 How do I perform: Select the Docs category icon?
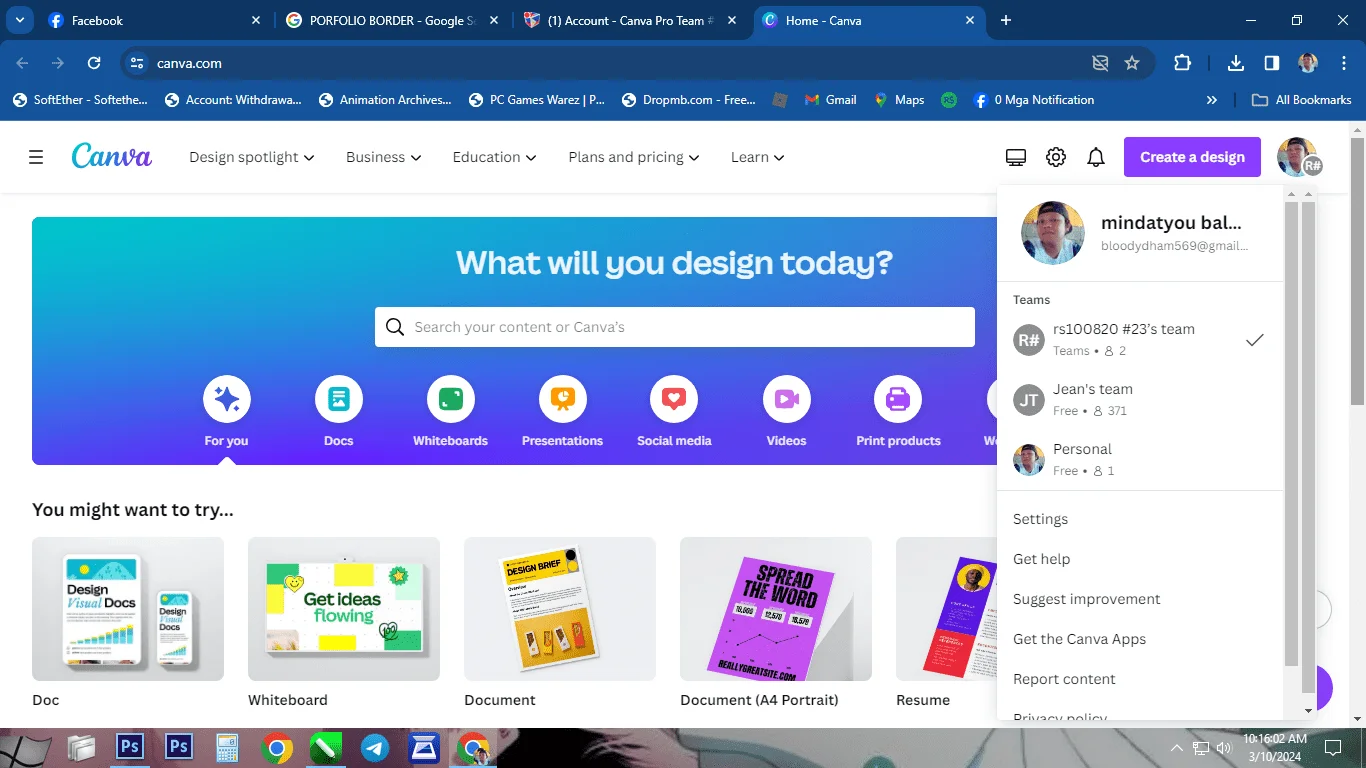339,400
